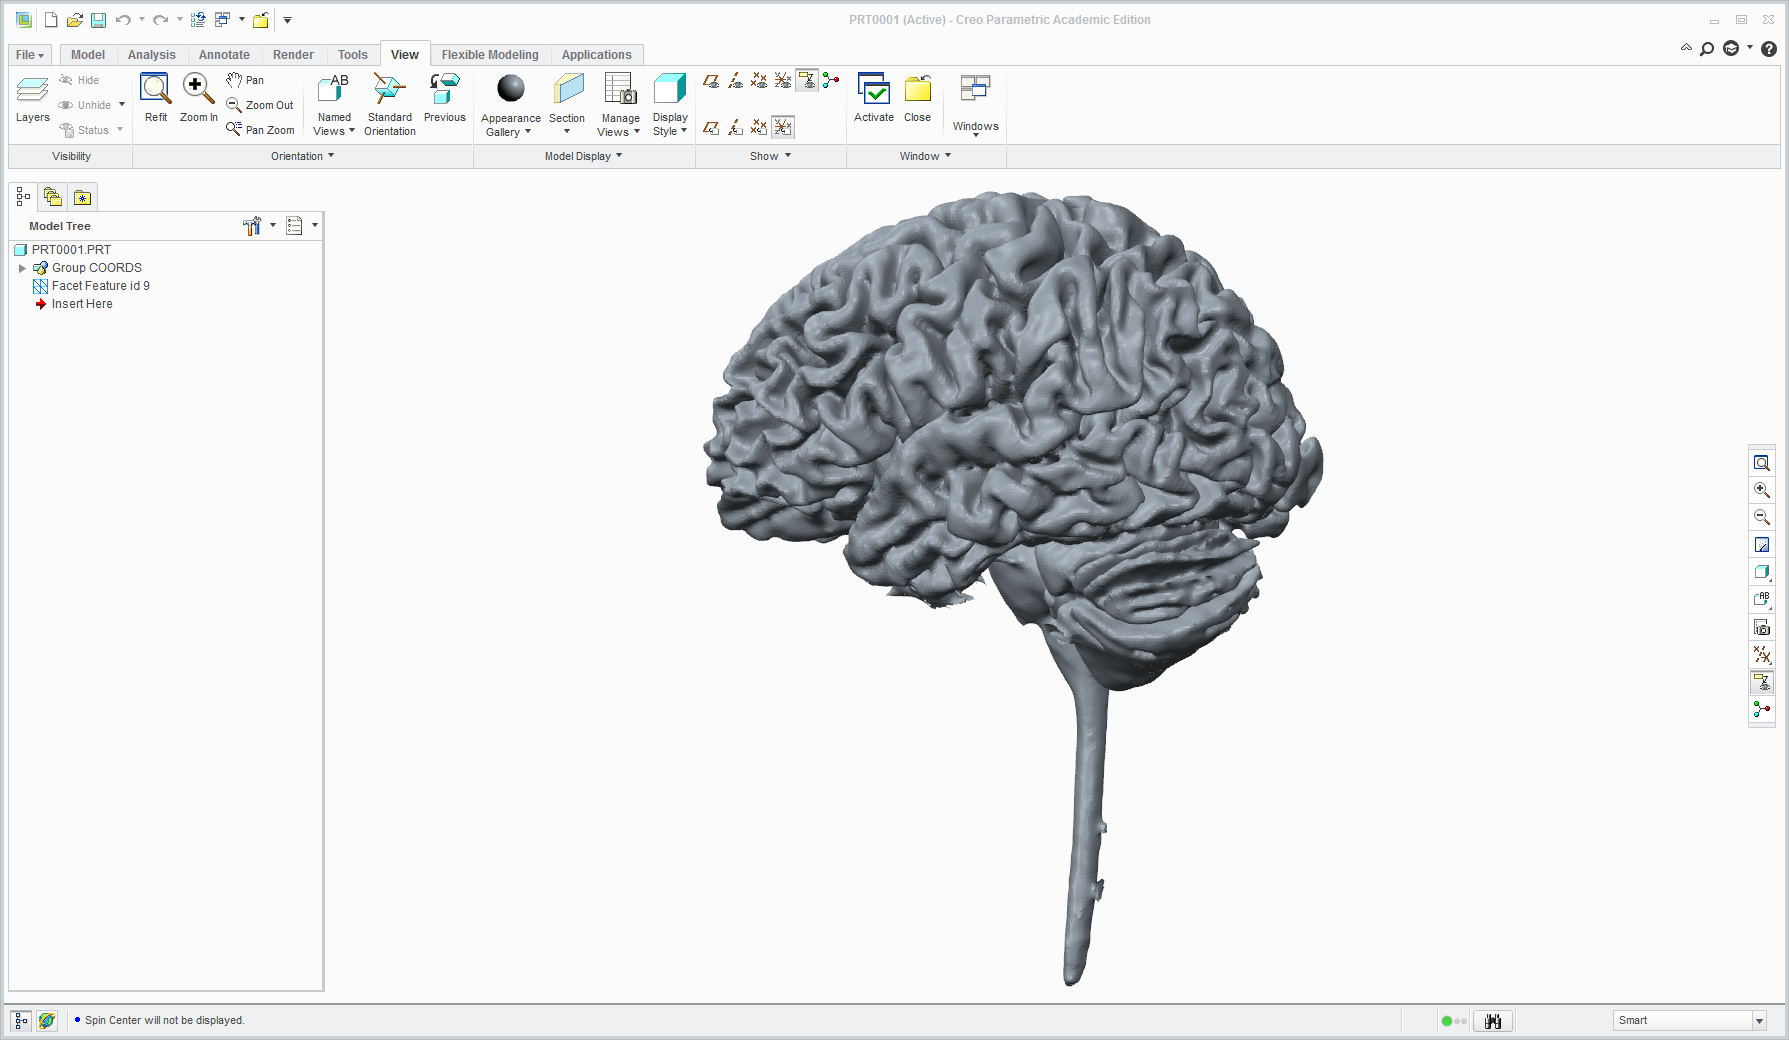
Task: Switch to the Model ribbon tab
Action: [88, 55]
